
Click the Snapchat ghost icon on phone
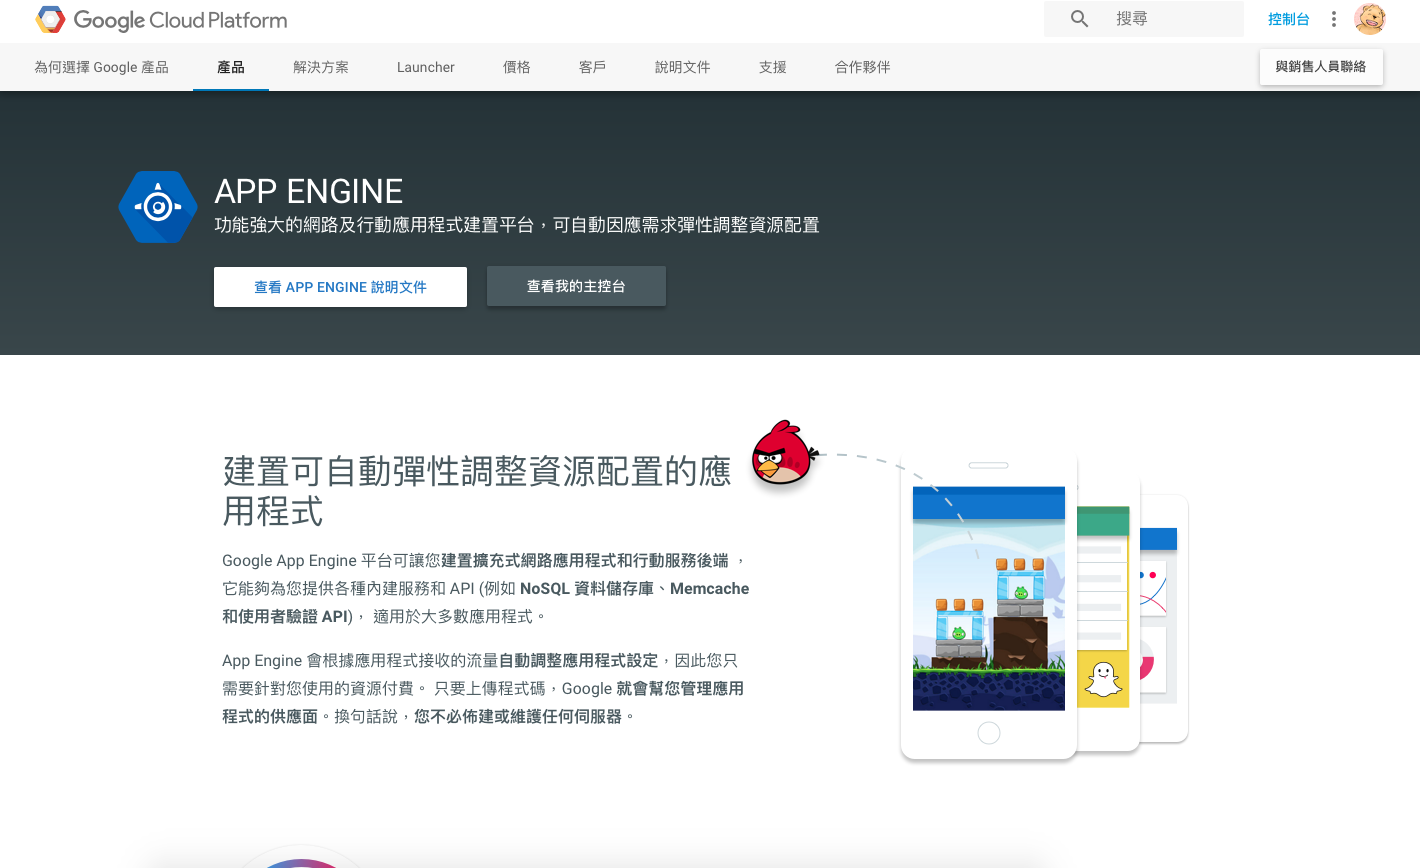pos(1103,679)
